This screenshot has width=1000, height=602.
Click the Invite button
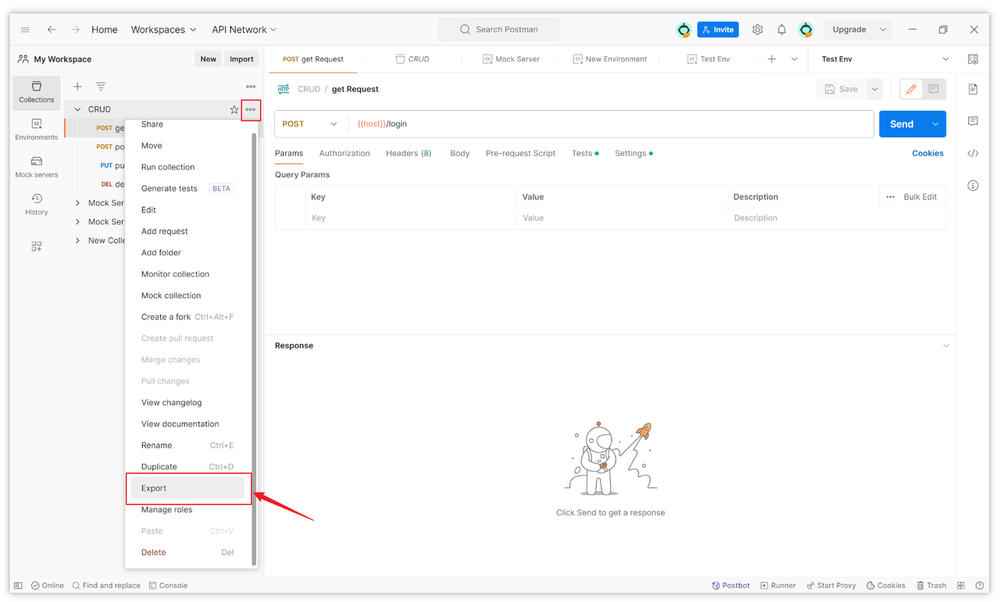[718, 29]
